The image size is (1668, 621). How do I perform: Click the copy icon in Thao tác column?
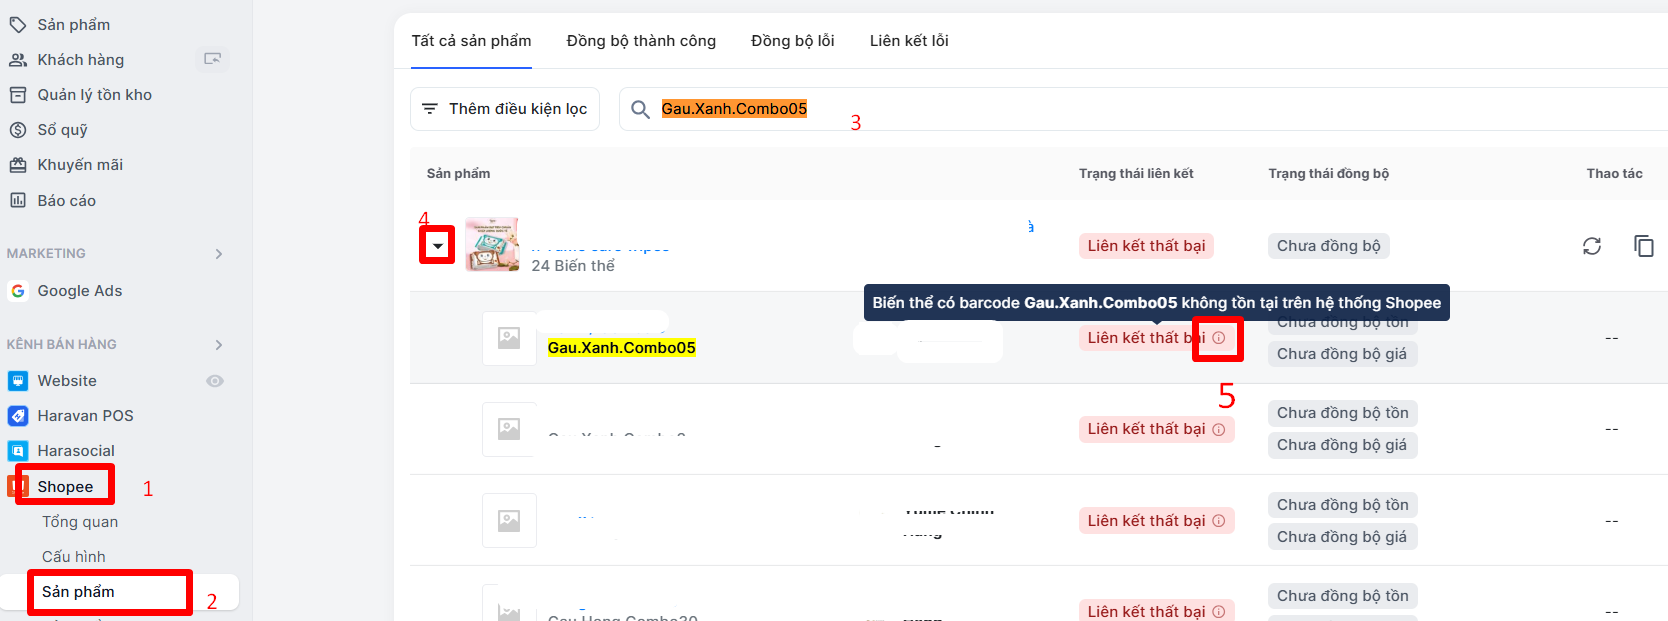point(1644,246)
